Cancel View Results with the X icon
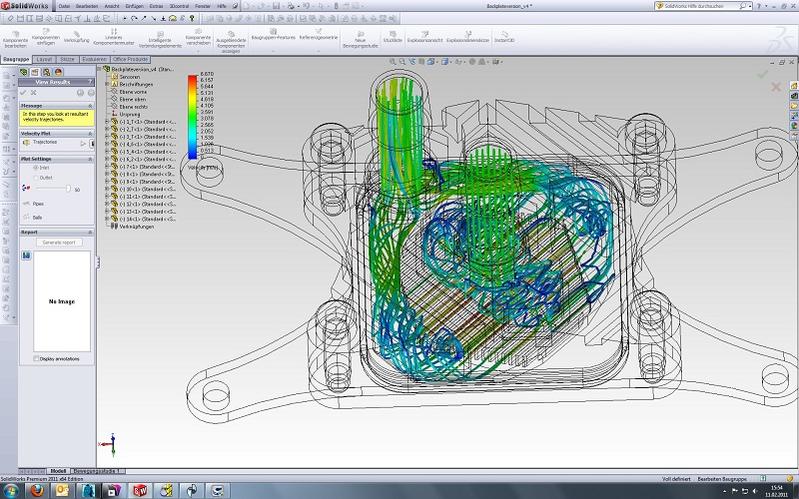 33,93
